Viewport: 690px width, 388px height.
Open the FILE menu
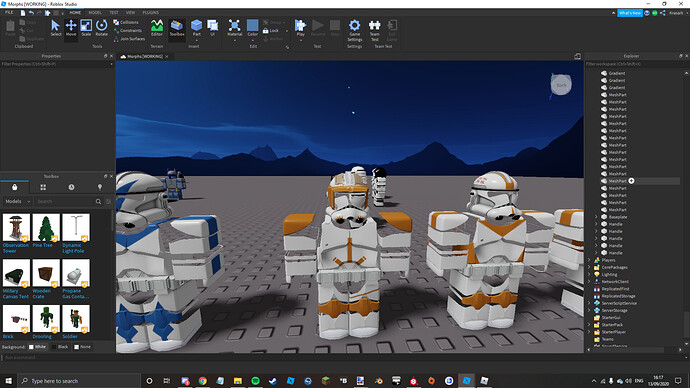tap(9, 13)
